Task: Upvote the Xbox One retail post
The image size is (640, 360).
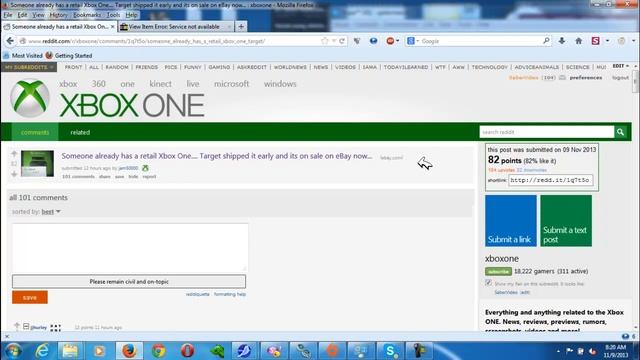Action: coord(14,154)
